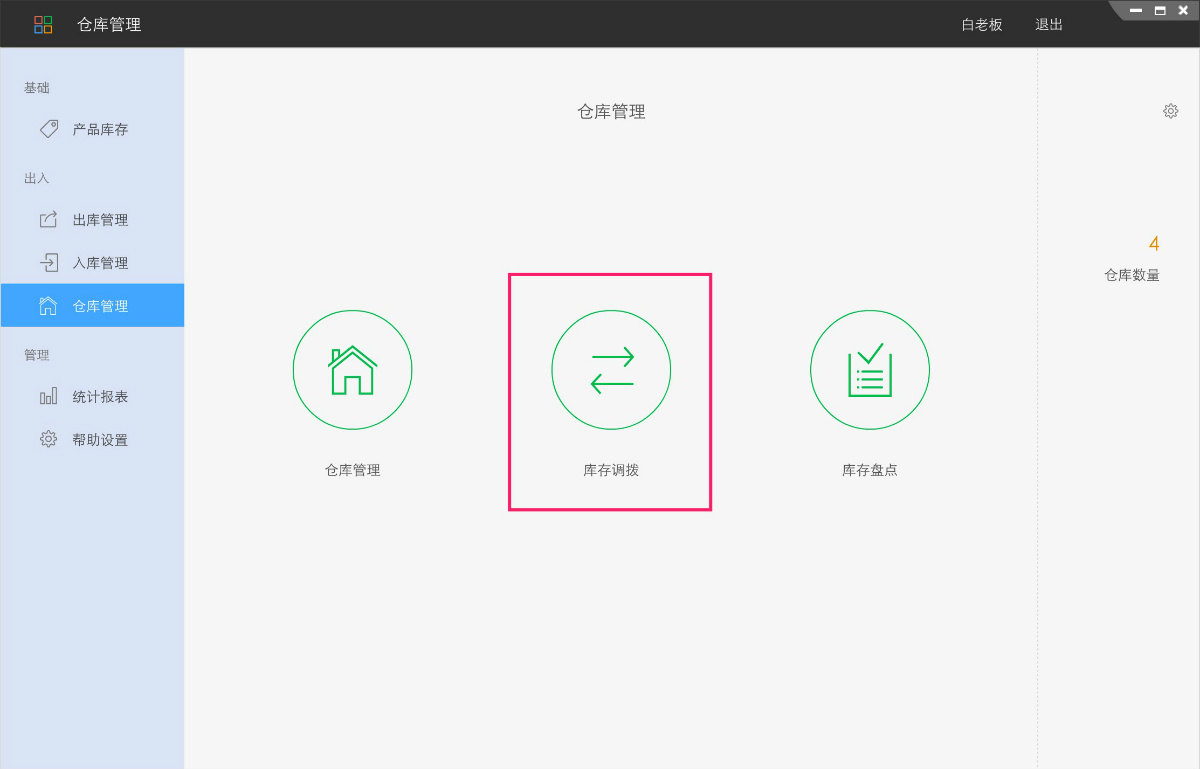Image resolution: width=1200 pixels, height=769 pixels.
Task: Click the 库存盘点 label
Action: (870, 470)
